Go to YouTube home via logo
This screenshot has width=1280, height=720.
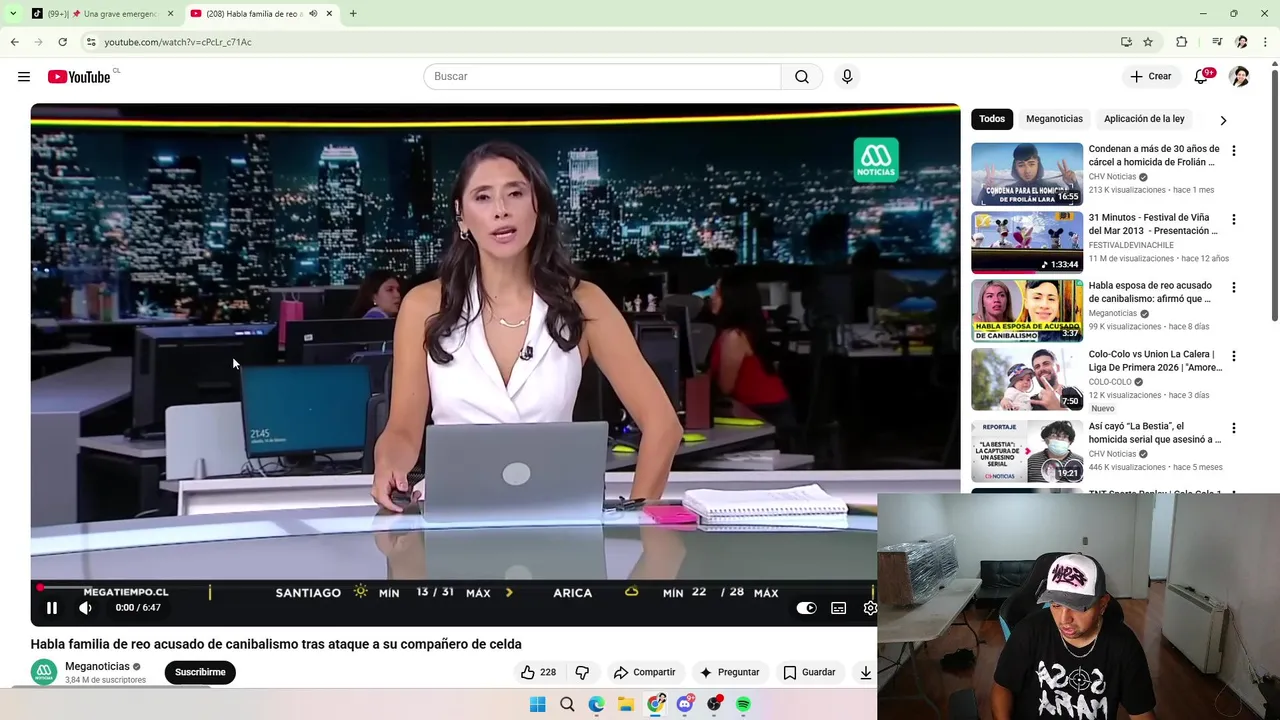(79, 77)
